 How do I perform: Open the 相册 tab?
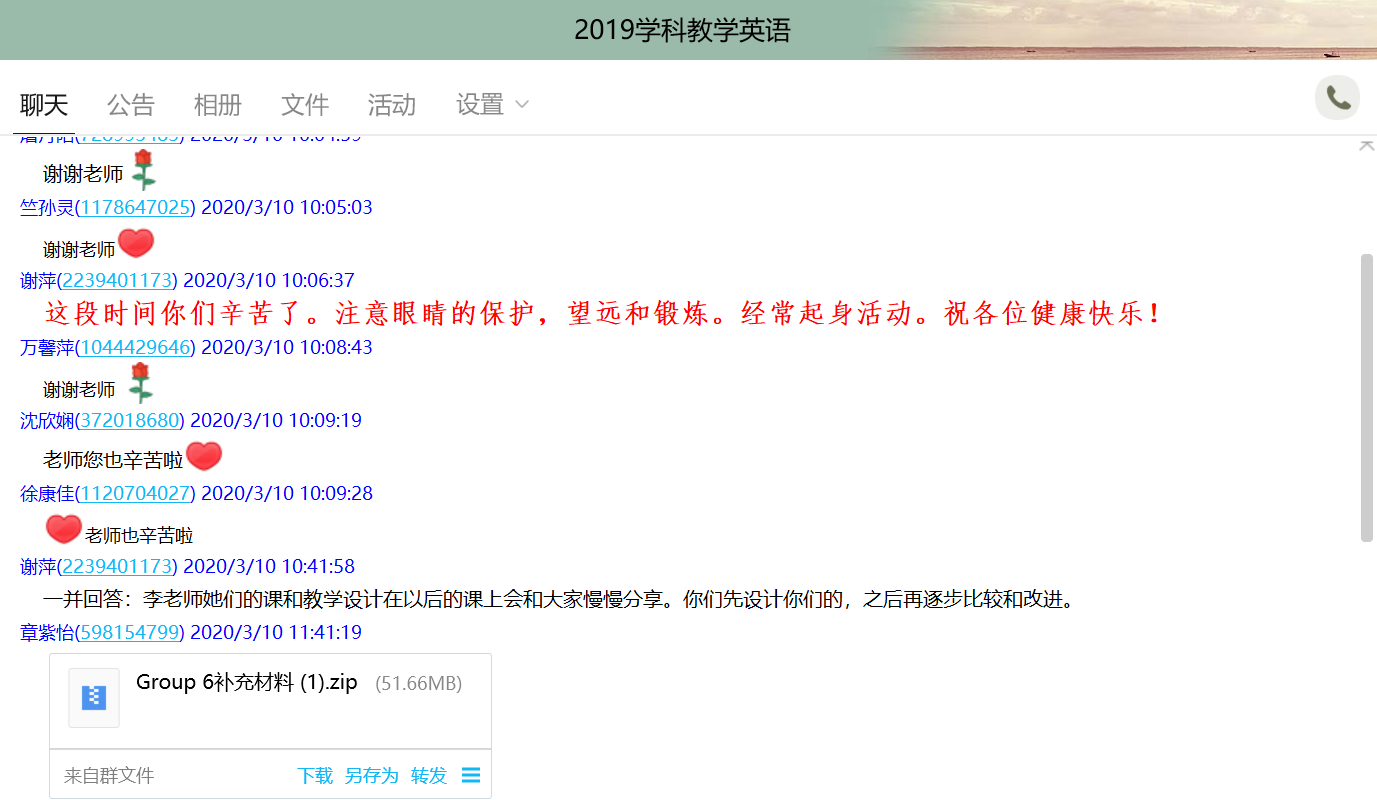[218, 104]
